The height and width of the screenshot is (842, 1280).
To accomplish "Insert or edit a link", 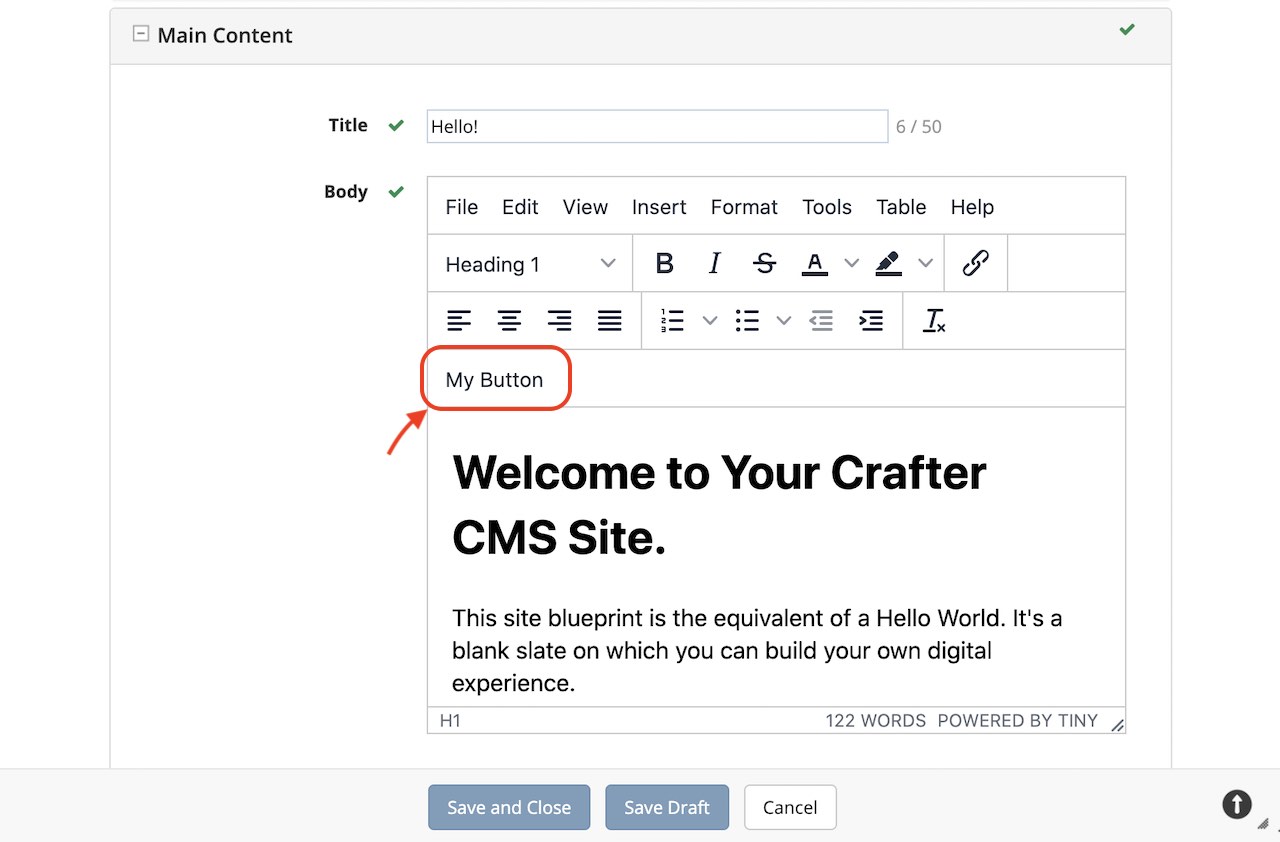I will pyautogui.click(x=975, y=264).
